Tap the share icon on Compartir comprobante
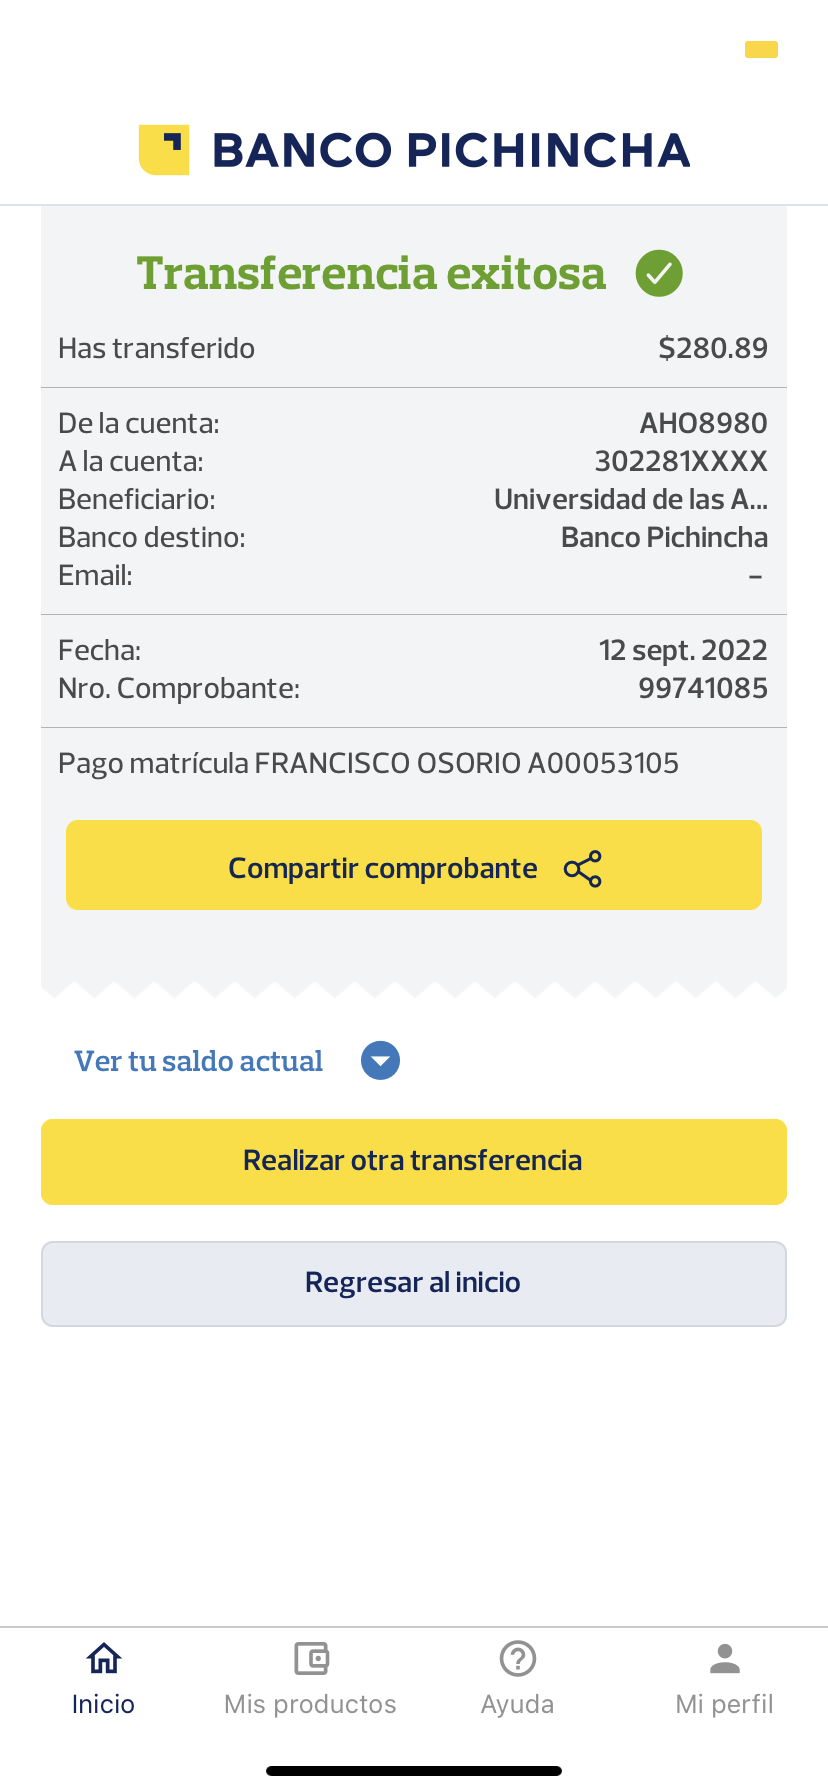 583,869
